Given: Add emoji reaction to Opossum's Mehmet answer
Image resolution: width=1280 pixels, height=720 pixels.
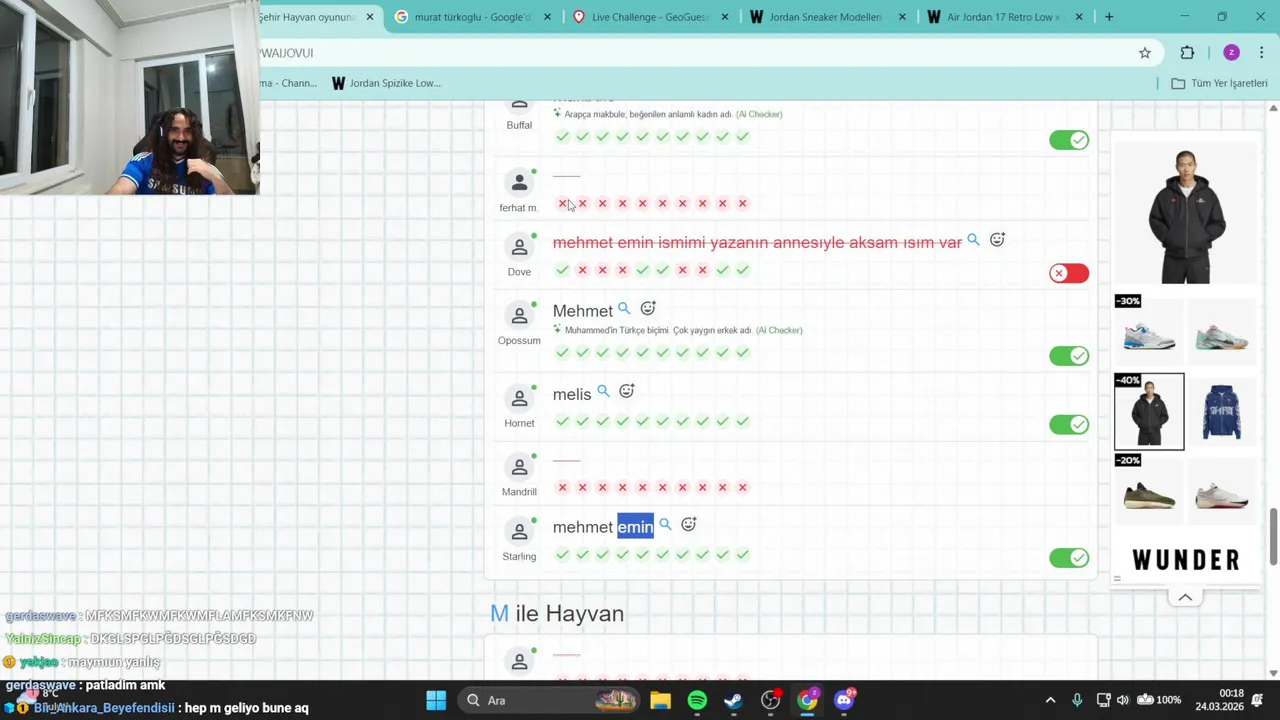Looking at the screenshot, I should 648,309.
